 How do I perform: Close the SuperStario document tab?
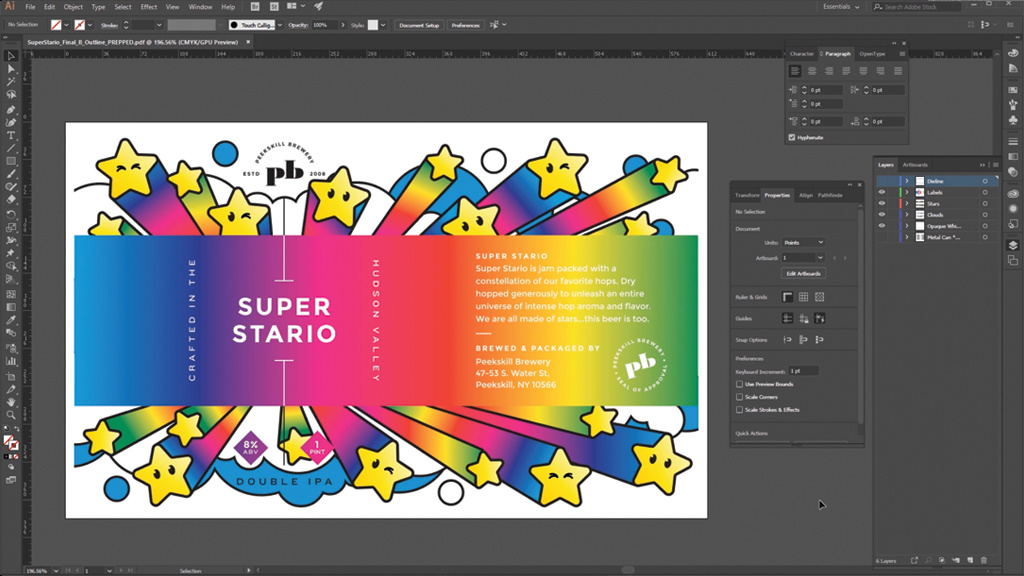point(248,42)
